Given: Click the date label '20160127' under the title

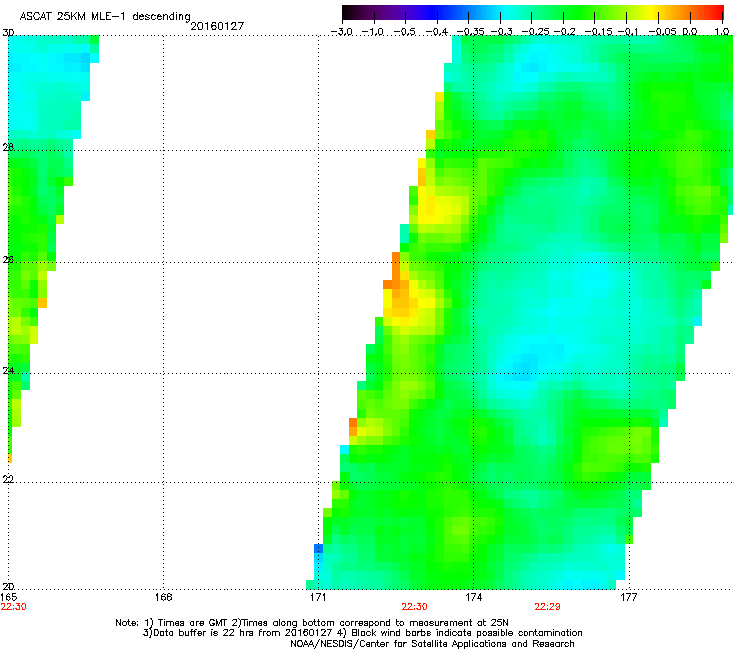Looking at the screenshot, I should 217,26.
